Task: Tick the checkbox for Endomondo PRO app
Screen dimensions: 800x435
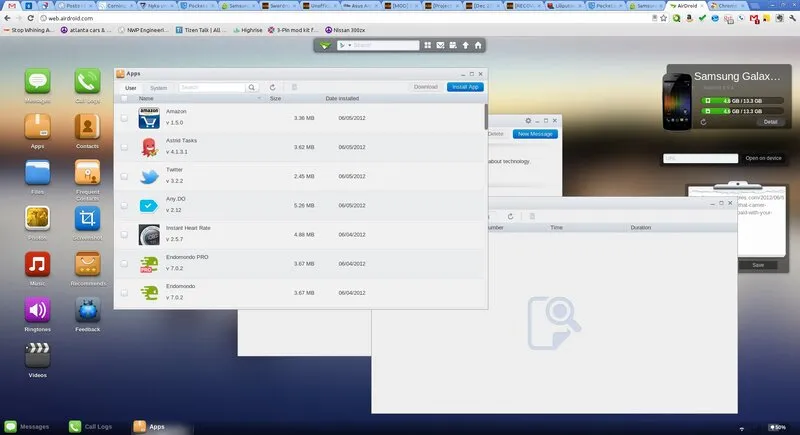Action: 124,264
